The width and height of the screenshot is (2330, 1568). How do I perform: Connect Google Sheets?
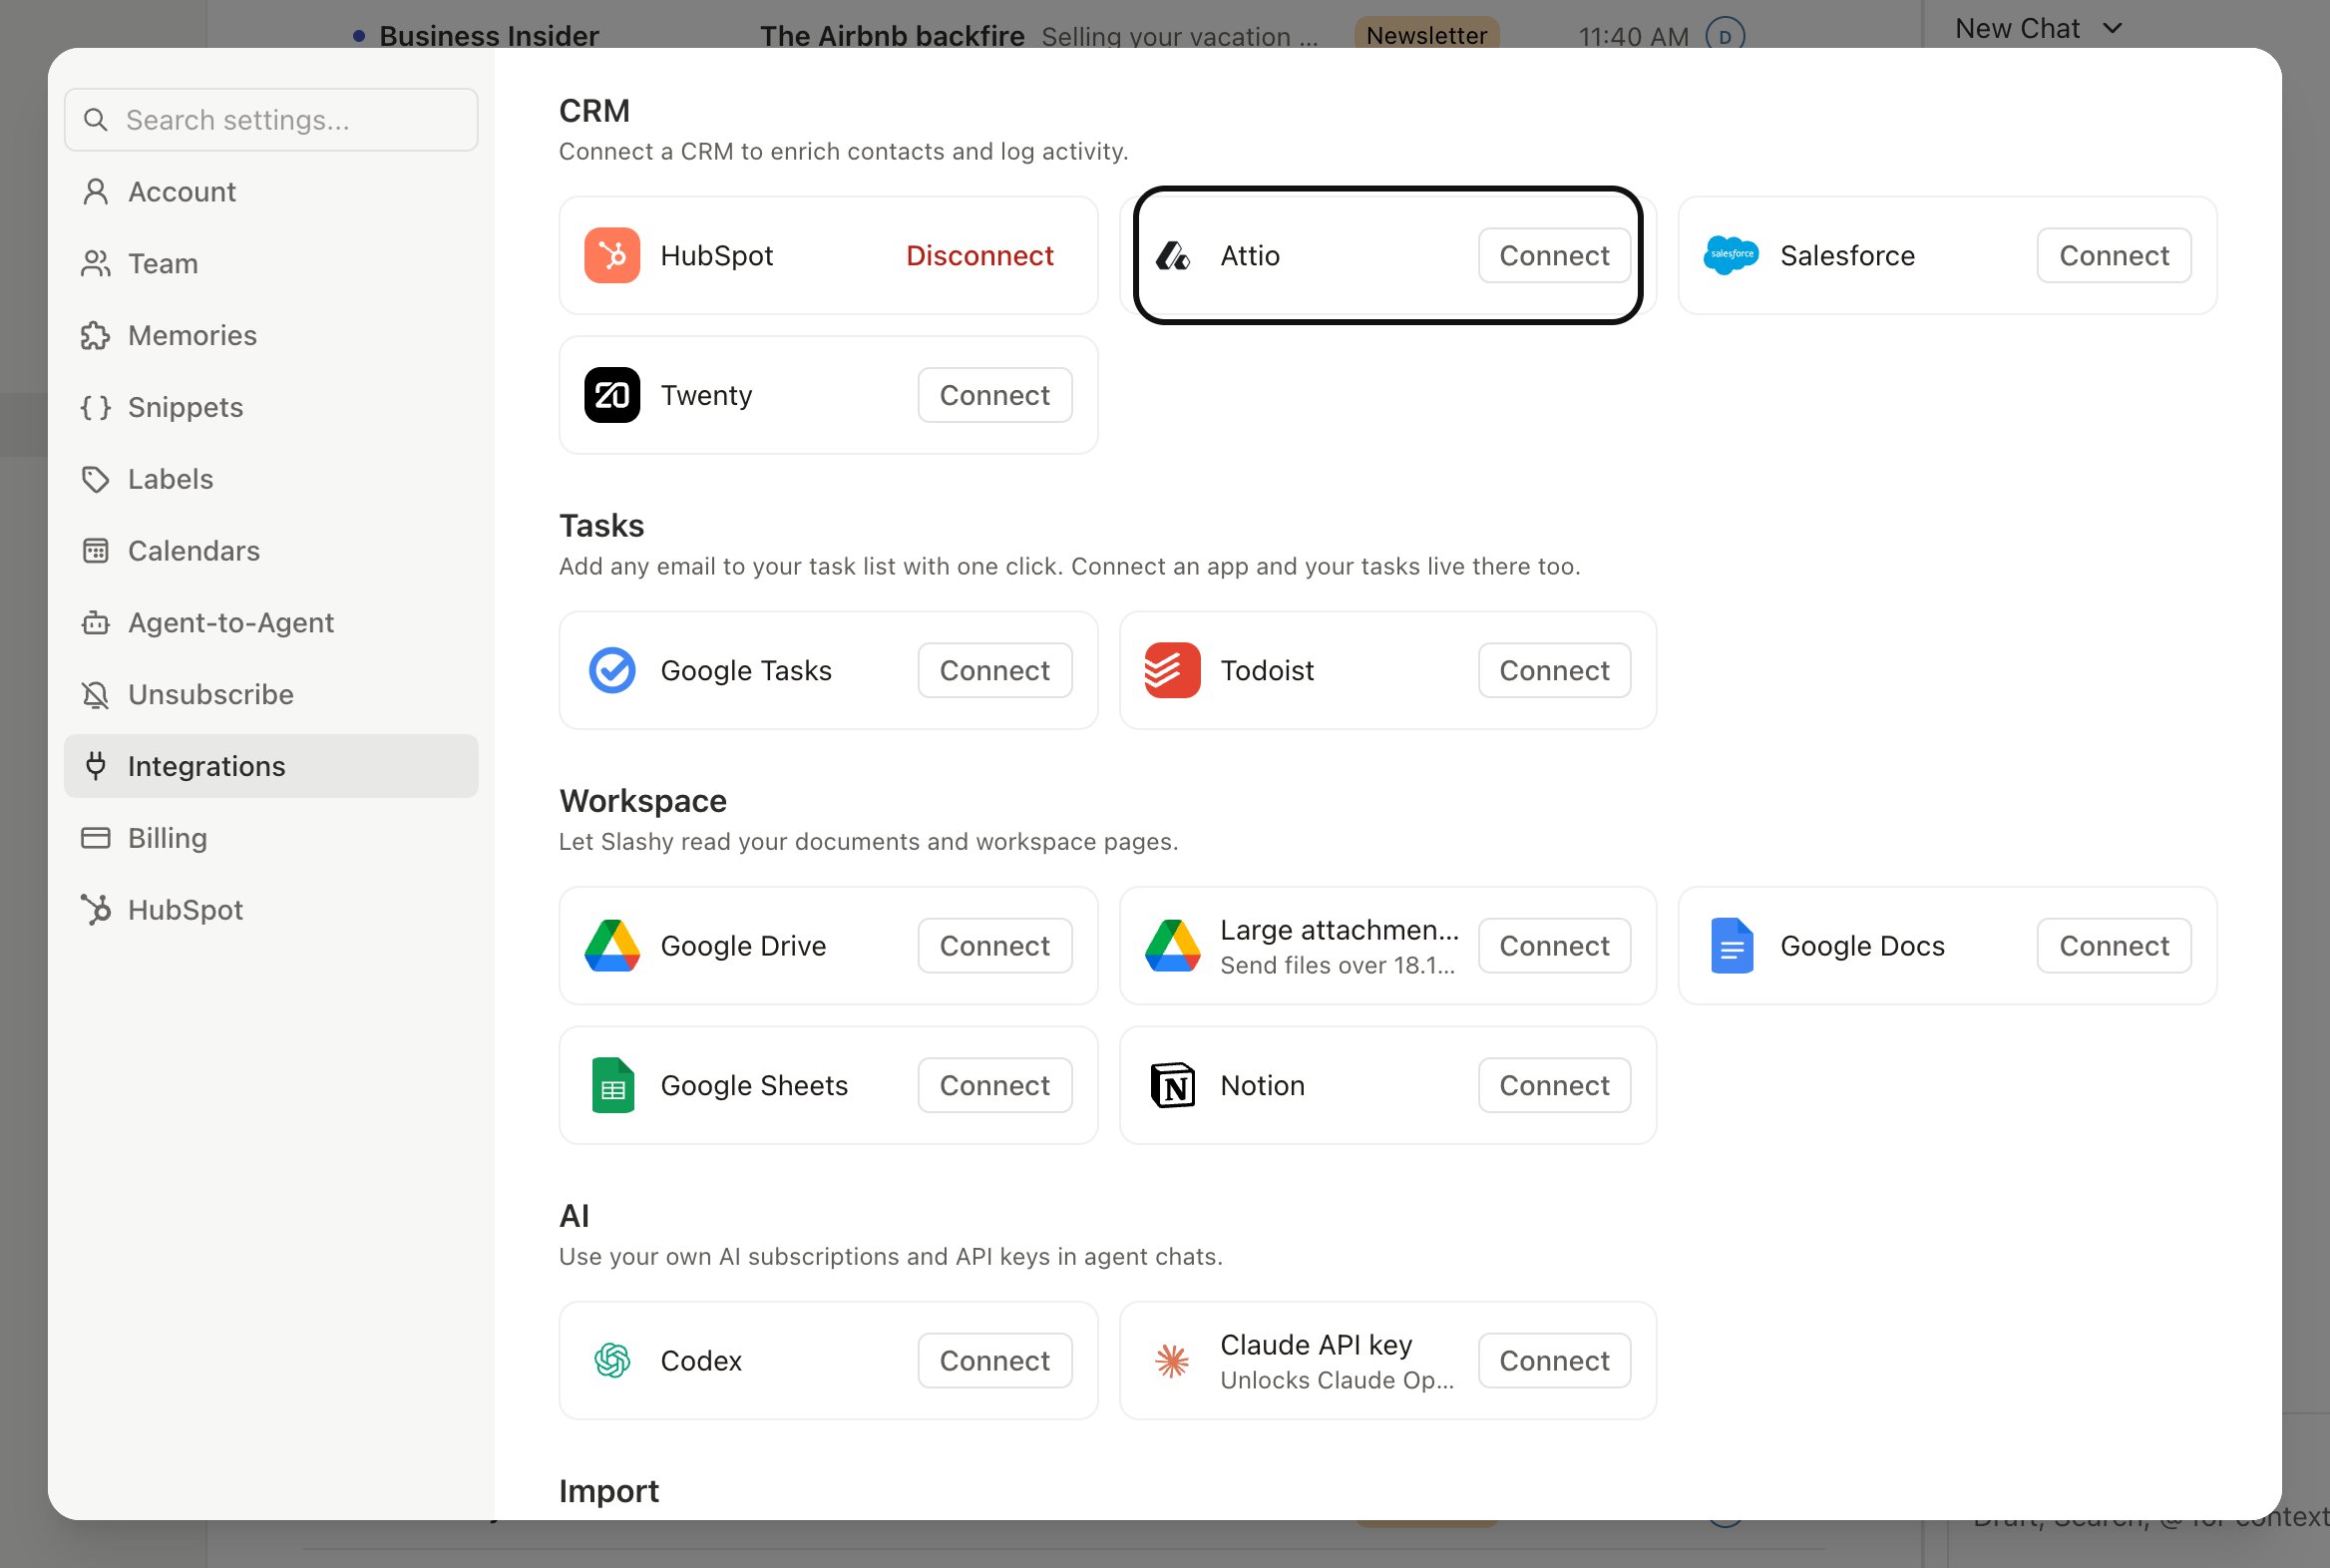point(995,1086)
